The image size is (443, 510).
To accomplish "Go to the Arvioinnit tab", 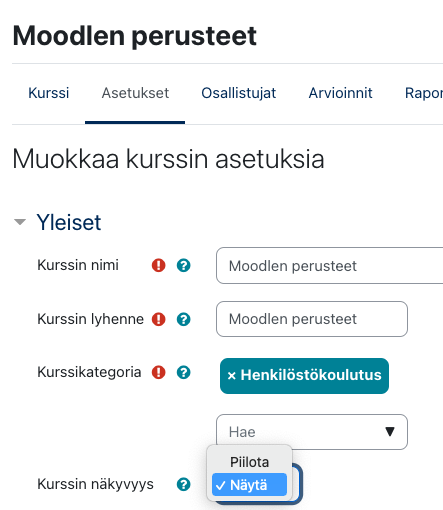I will [x=340, y=93].
